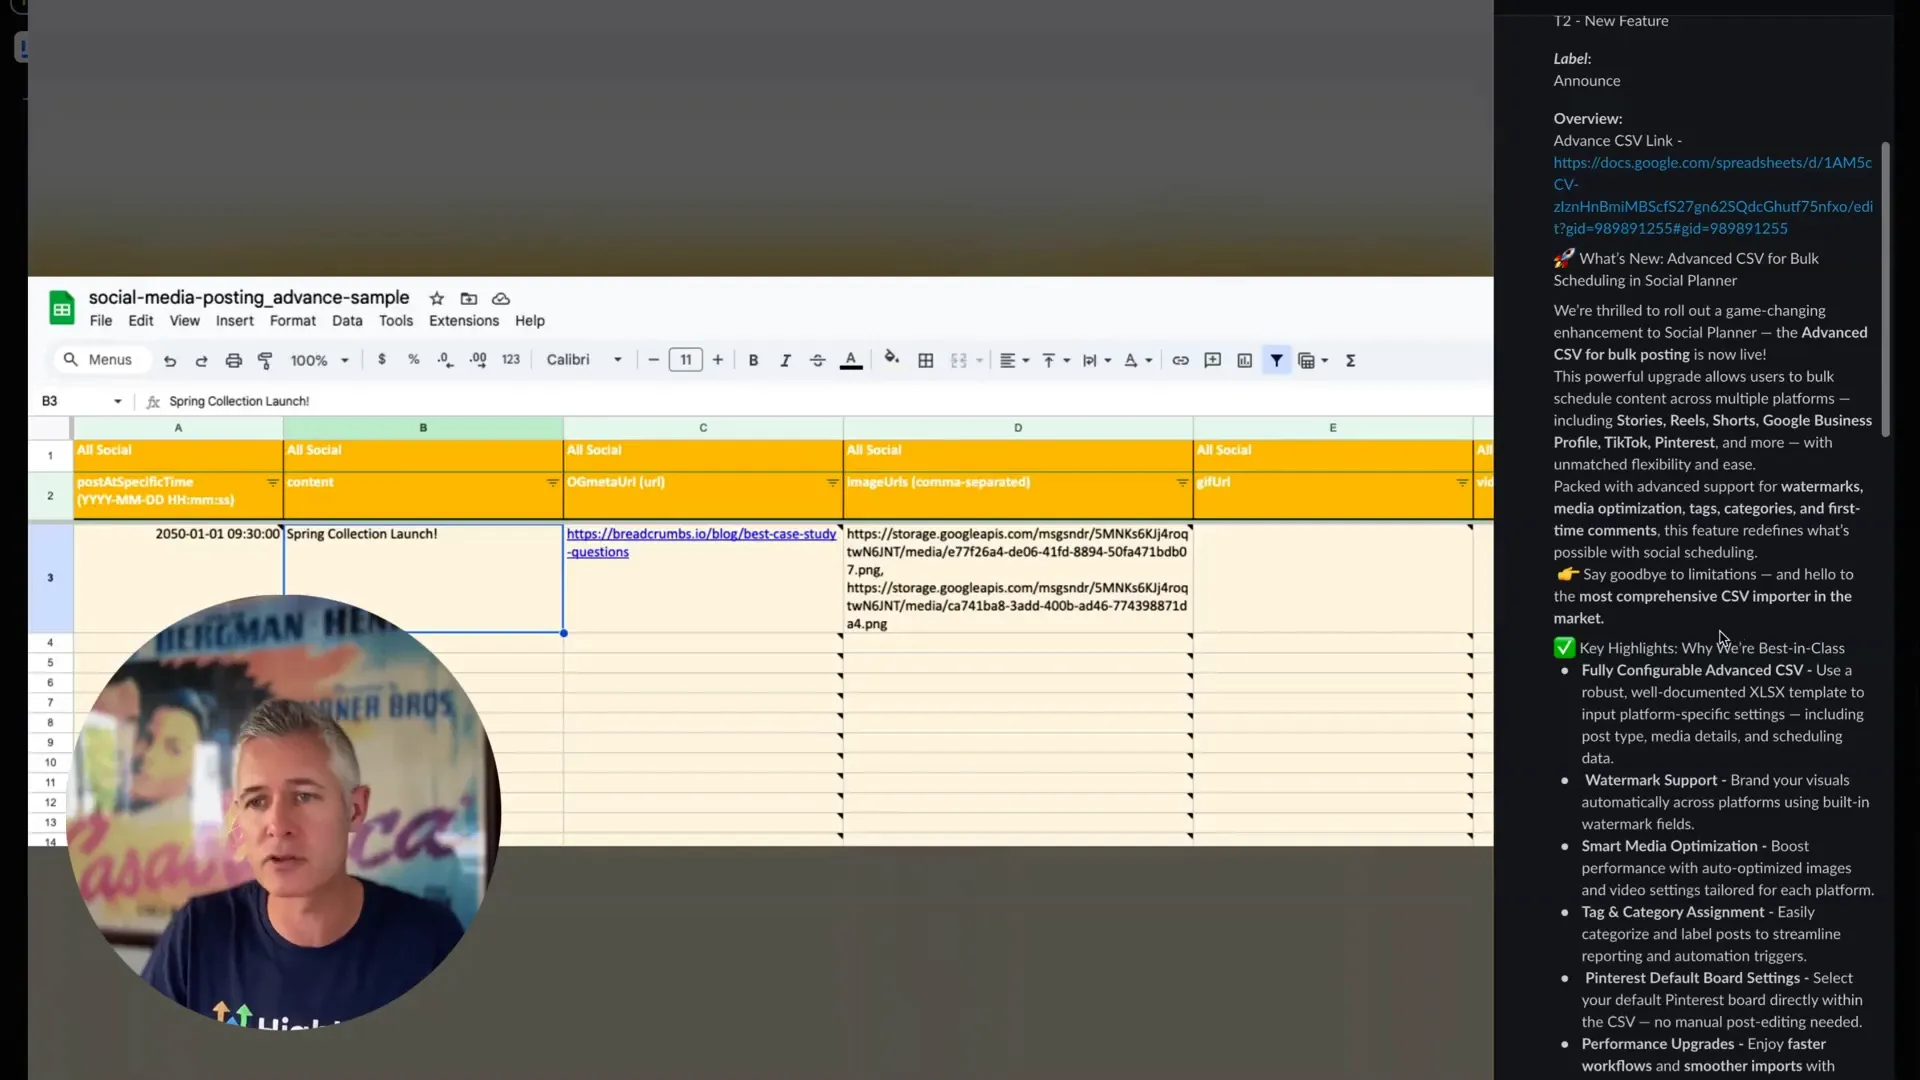1920x1080 pixels.
Task: Open horizontal align dropdown
Action: click(1014, 360)
